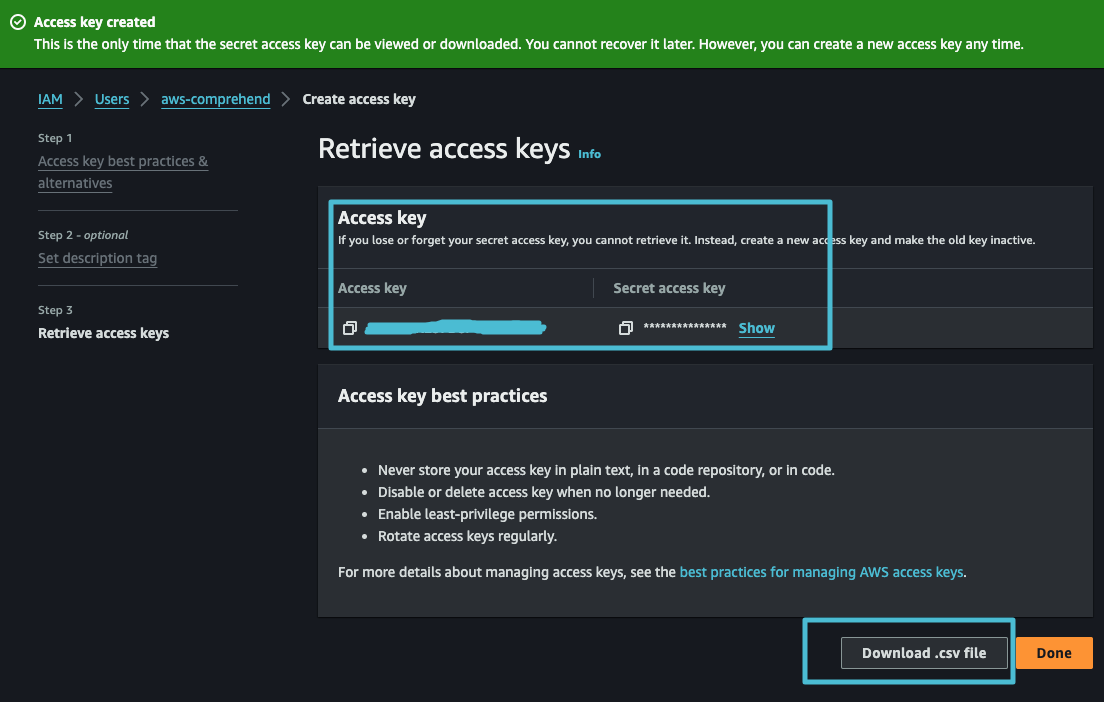Select the Retrieve access keys step

[103, 333]
